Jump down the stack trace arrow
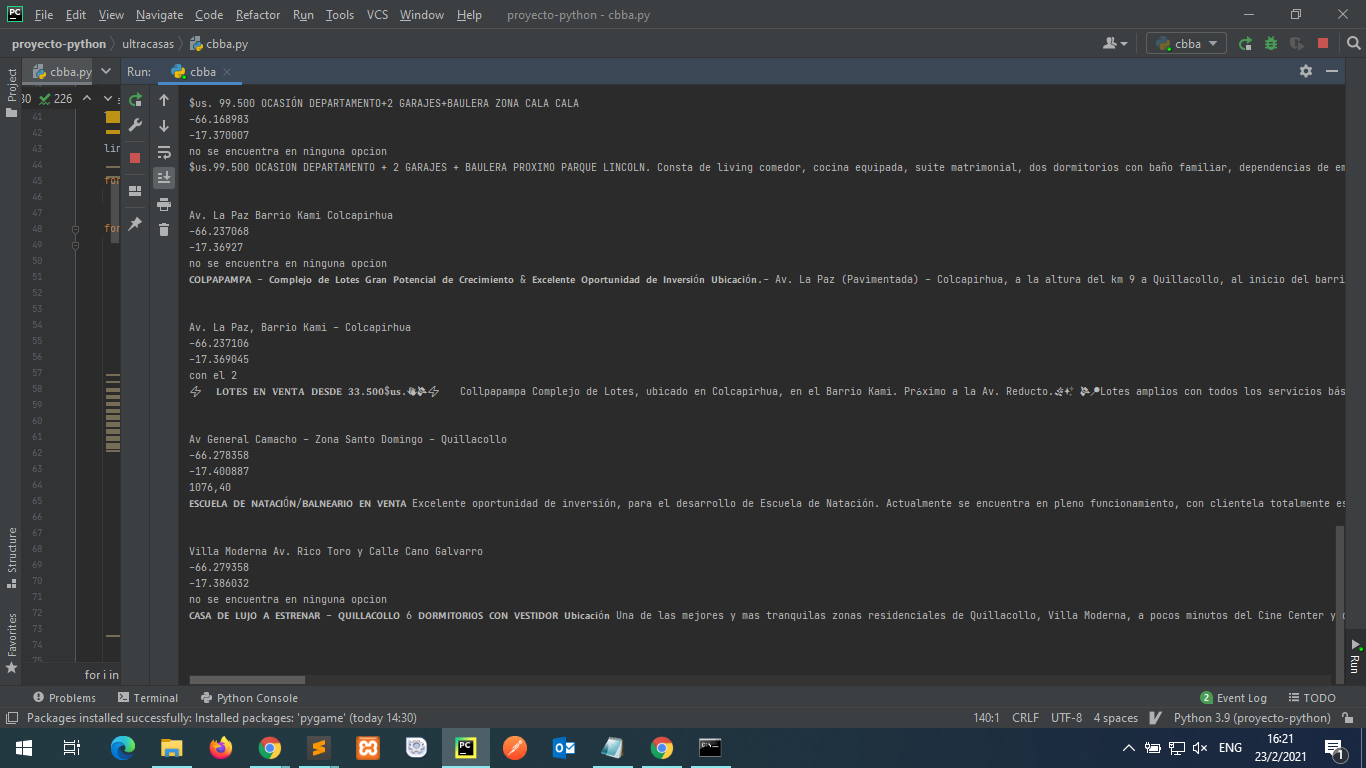Viewport: 1366px width, 768px height. click(x=164, y=126)
